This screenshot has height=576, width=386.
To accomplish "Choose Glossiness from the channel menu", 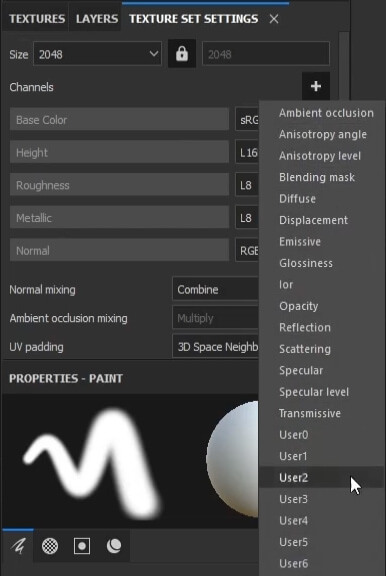I will point(322,263).
